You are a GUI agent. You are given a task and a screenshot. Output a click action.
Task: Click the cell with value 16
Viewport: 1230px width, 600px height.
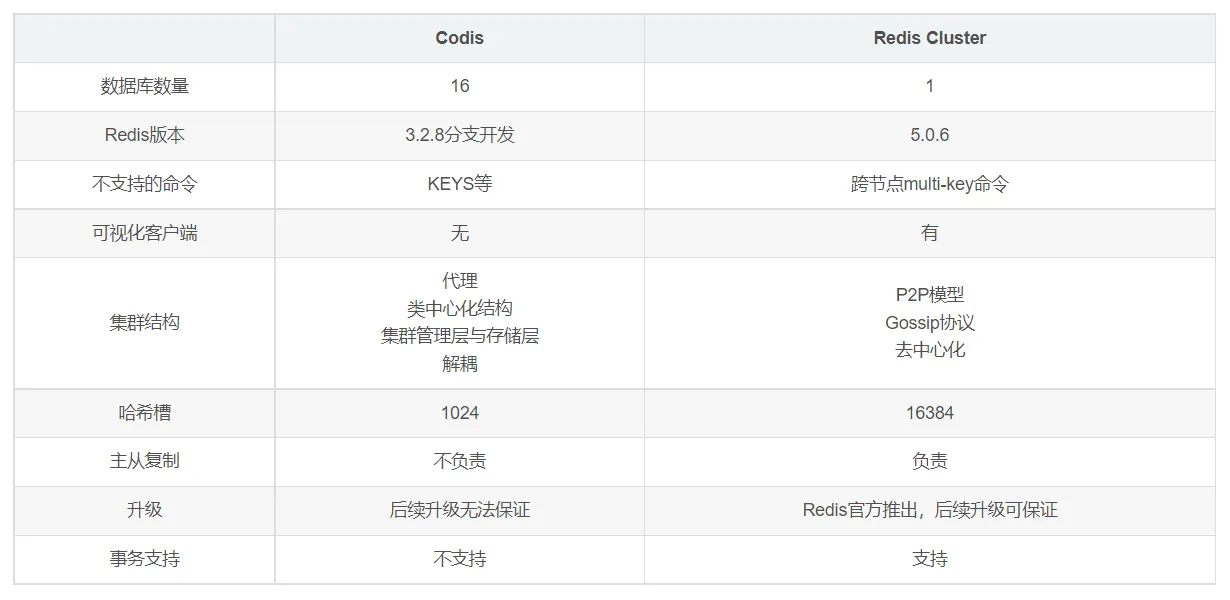tap(460, 86)
